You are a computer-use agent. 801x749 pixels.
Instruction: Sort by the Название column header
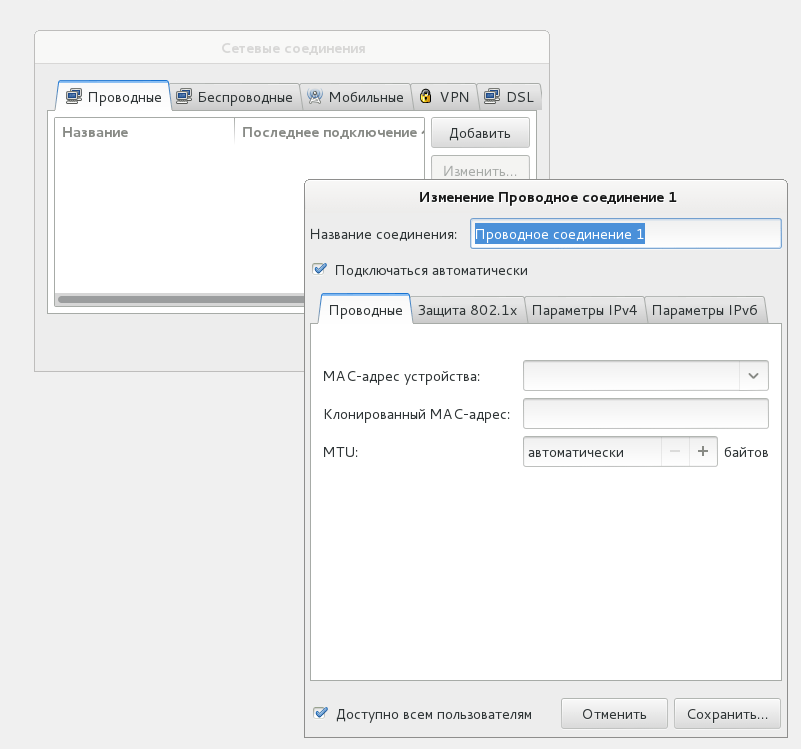(x=144, y=132)
